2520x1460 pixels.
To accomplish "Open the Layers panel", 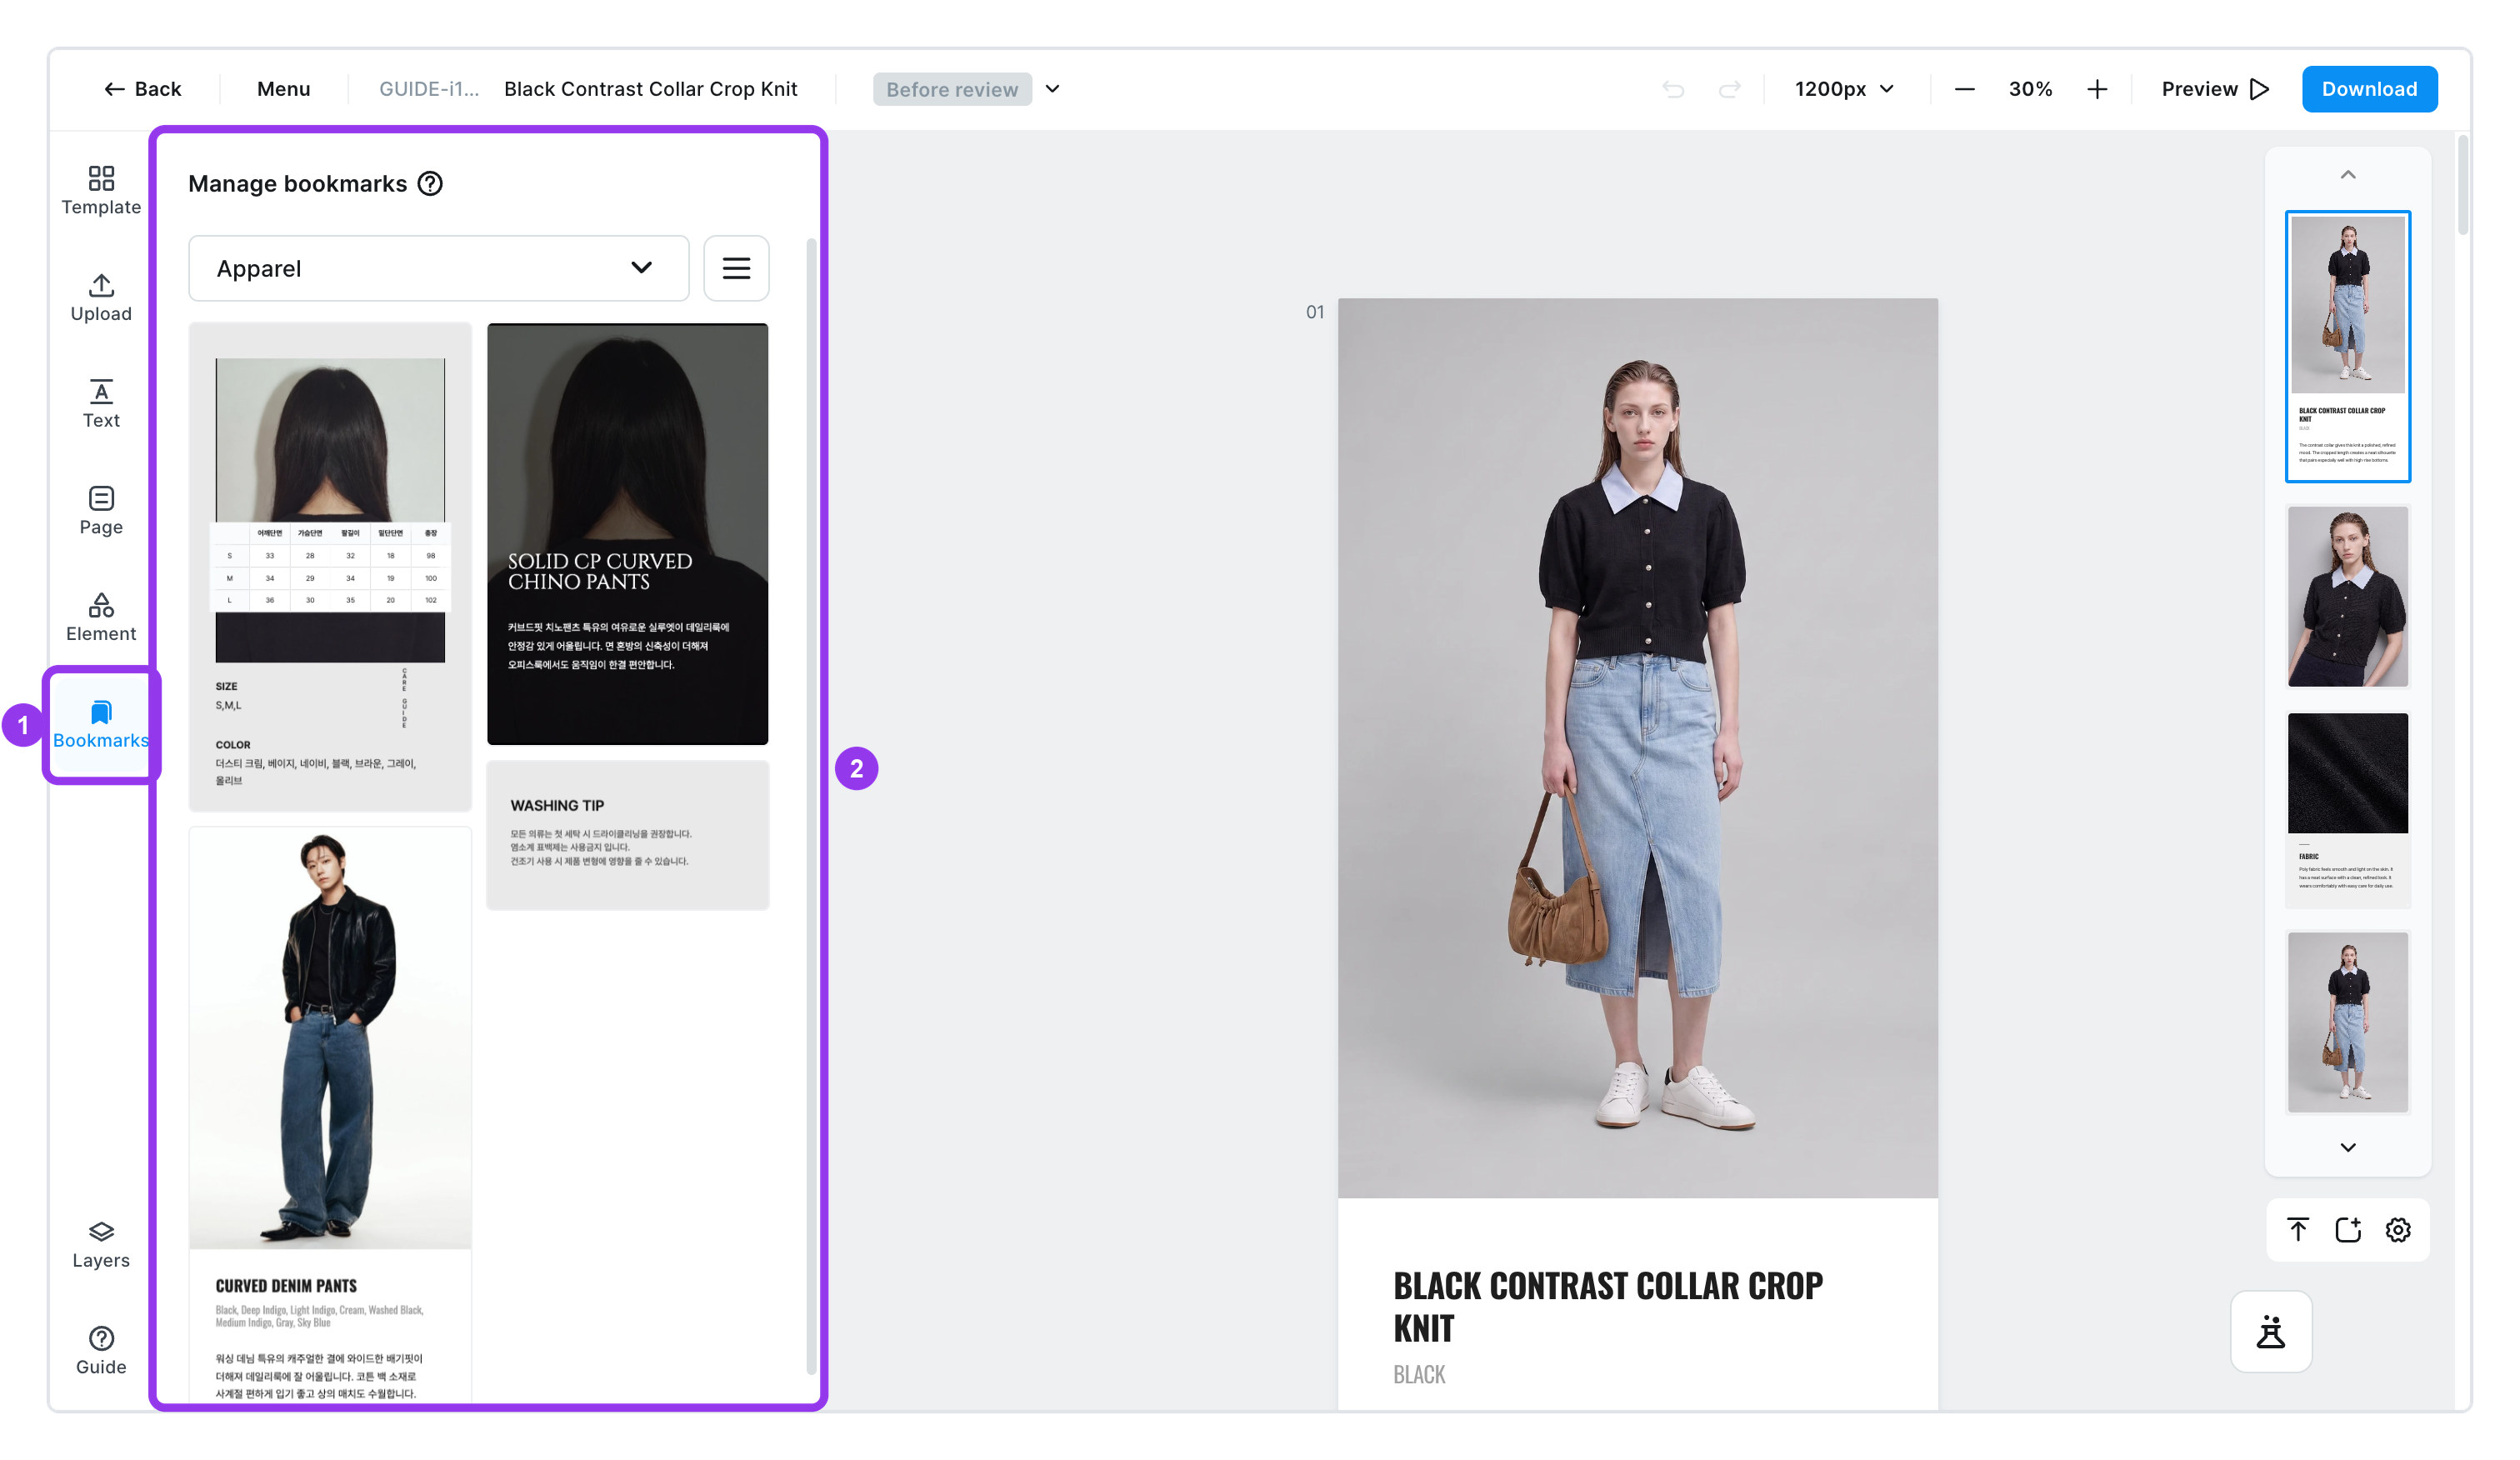I will coord(101,1244).
